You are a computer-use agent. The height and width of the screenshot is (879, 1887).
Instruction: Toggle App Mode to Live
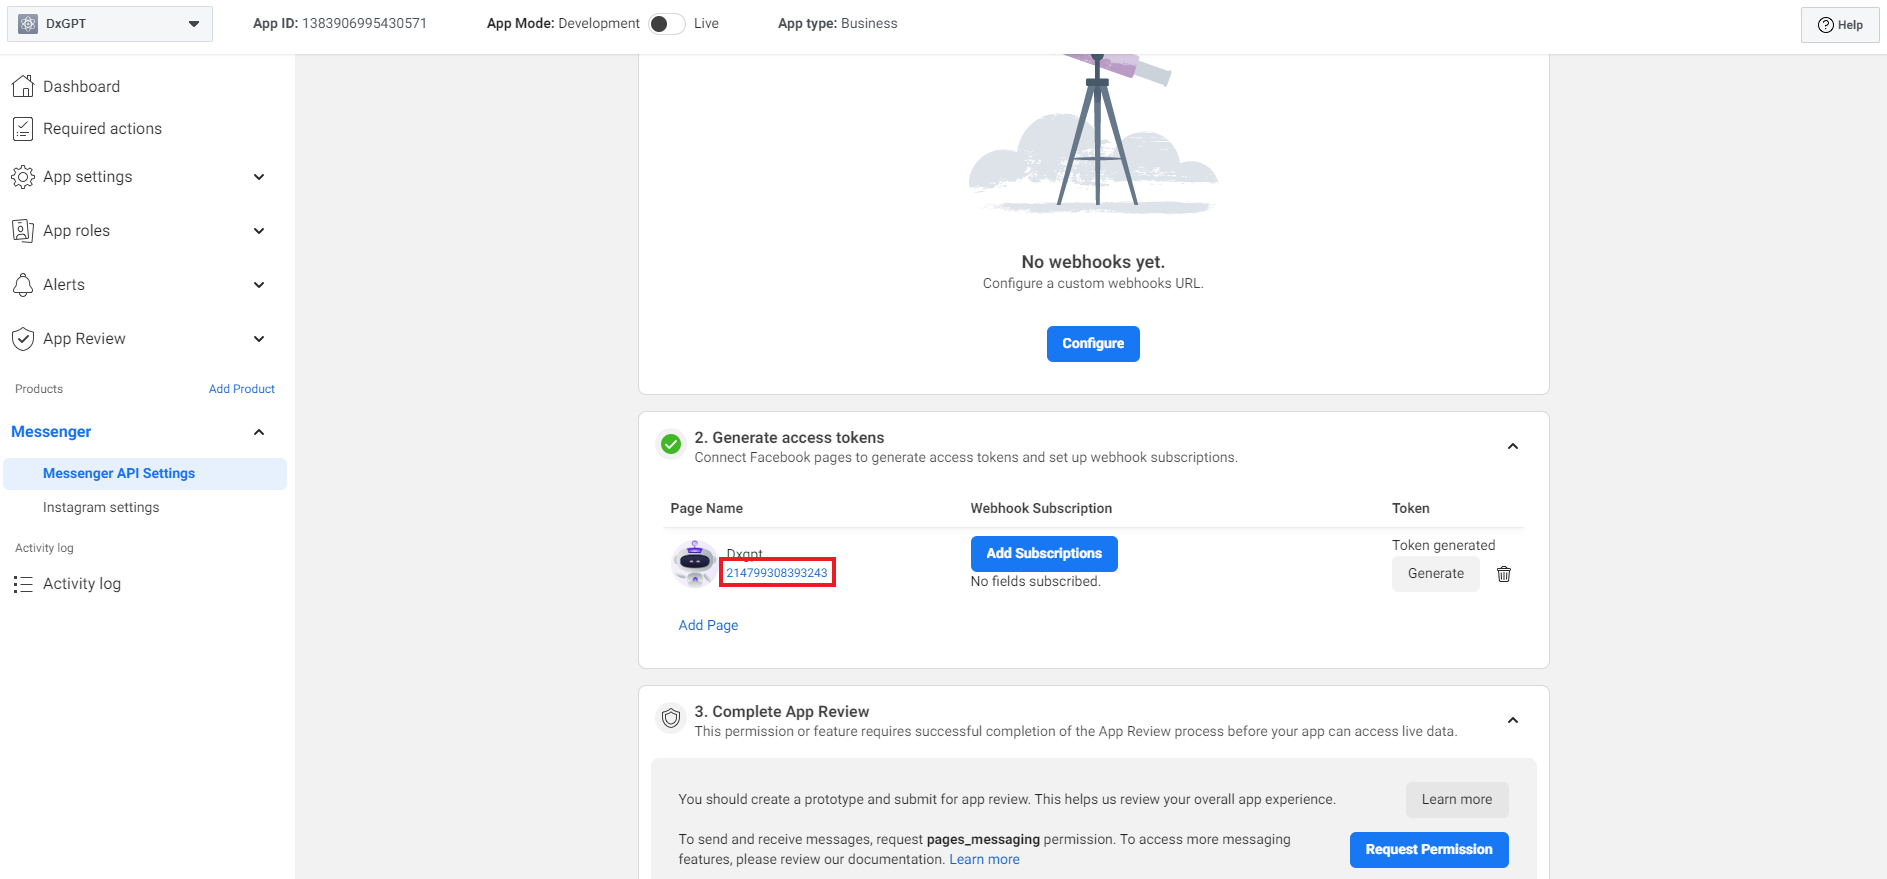[666, 24]
